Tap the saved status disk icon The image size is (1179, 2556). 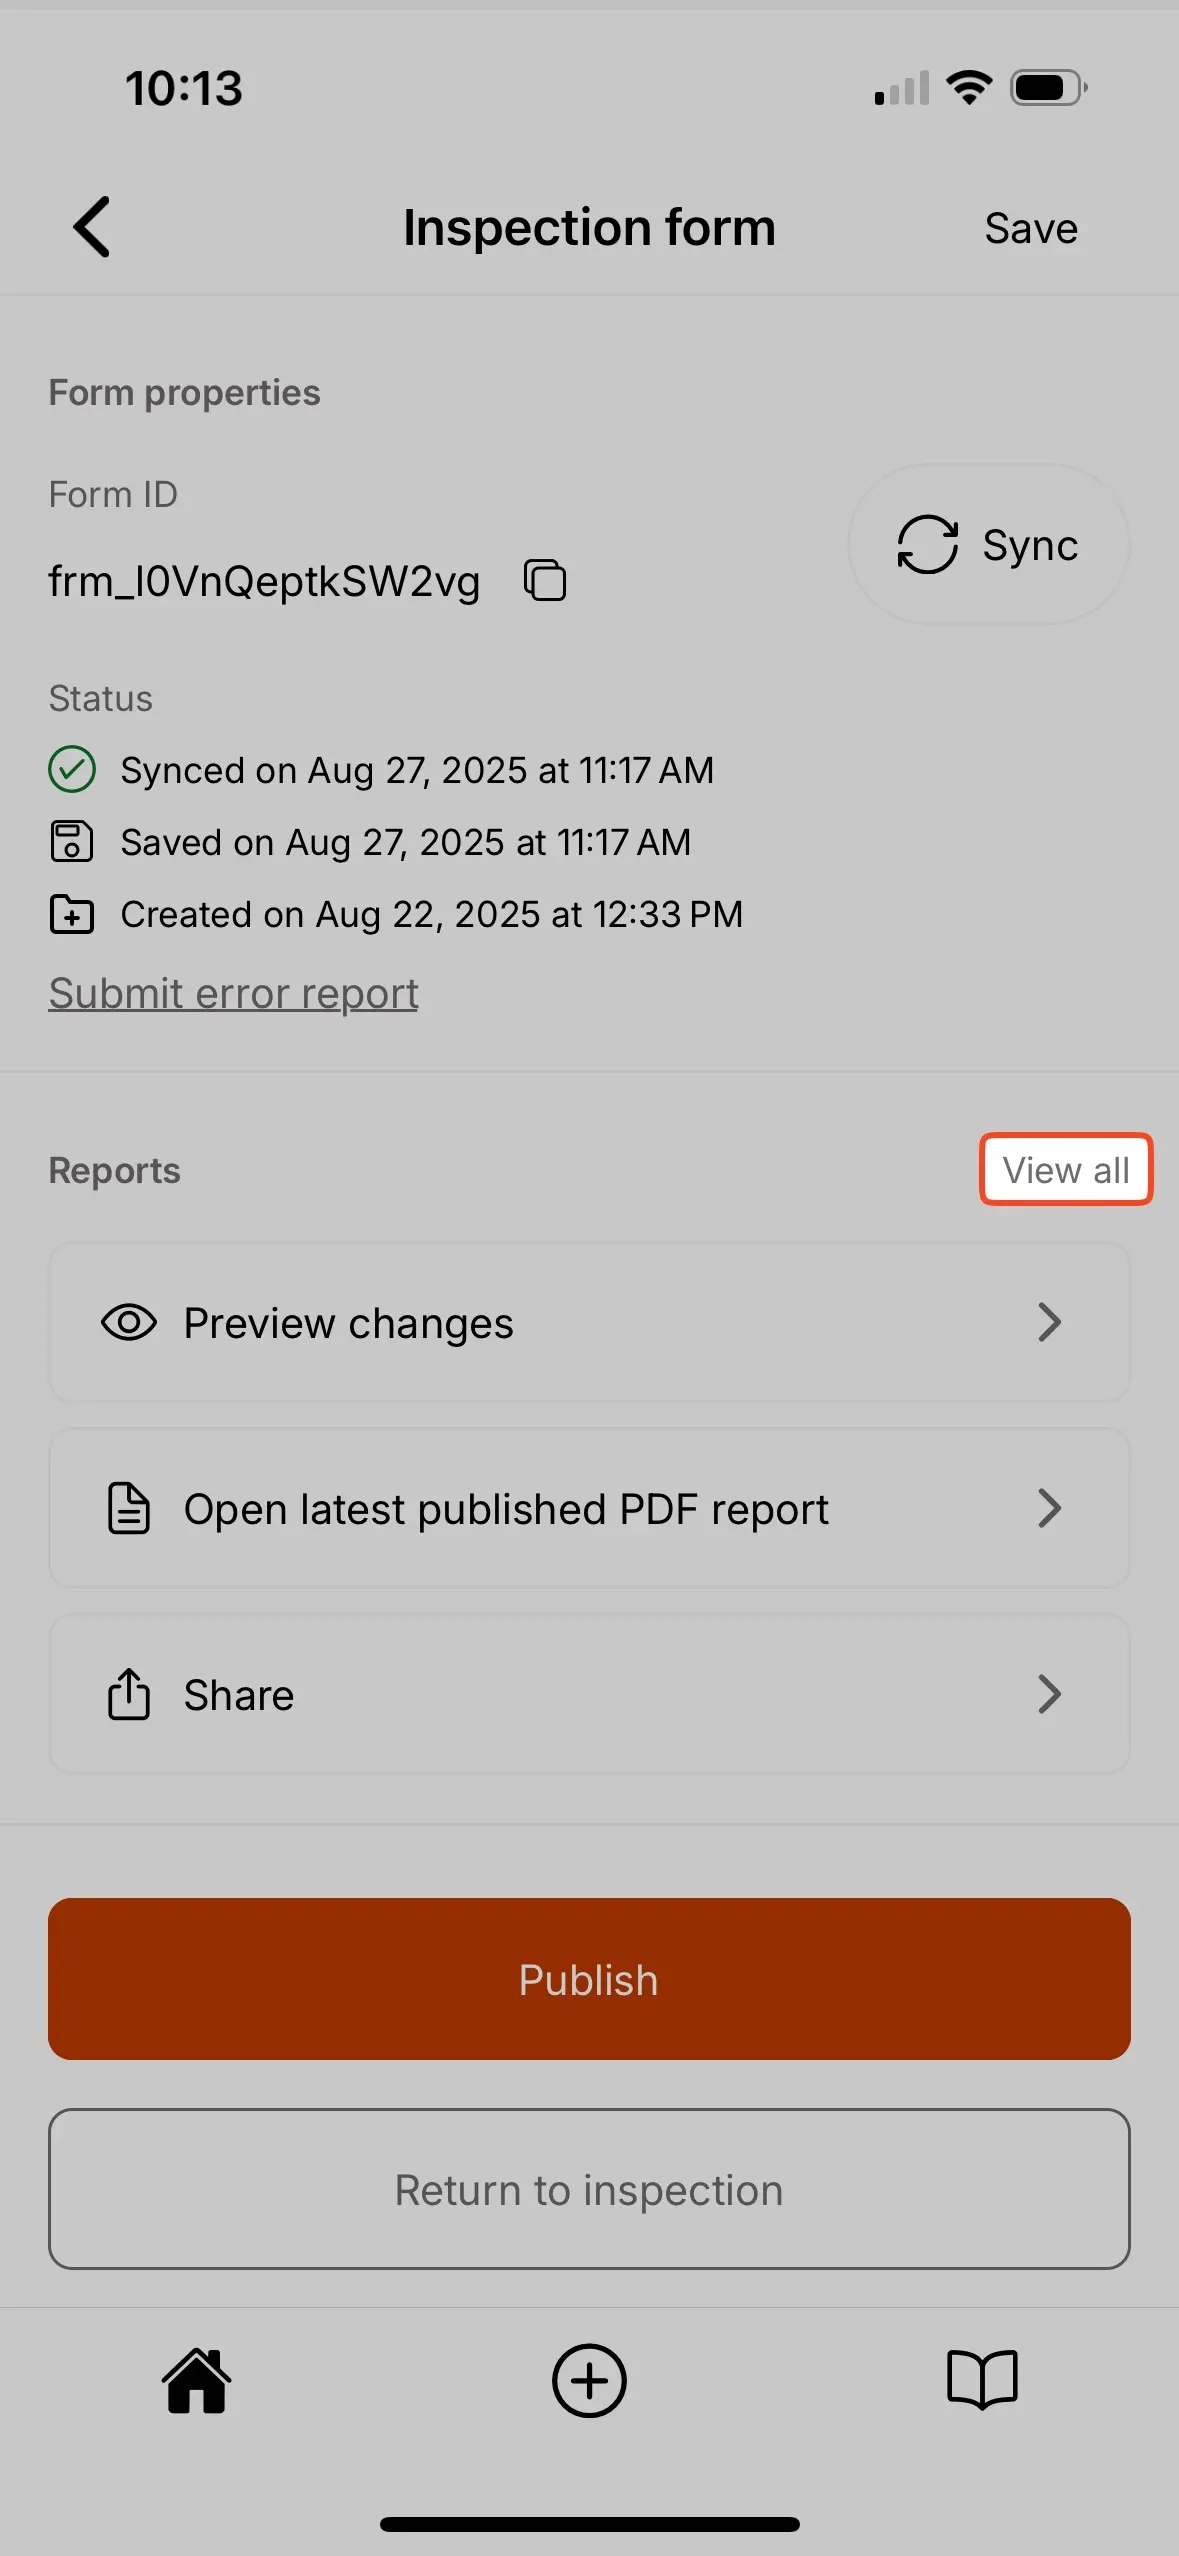click(71, 841)
